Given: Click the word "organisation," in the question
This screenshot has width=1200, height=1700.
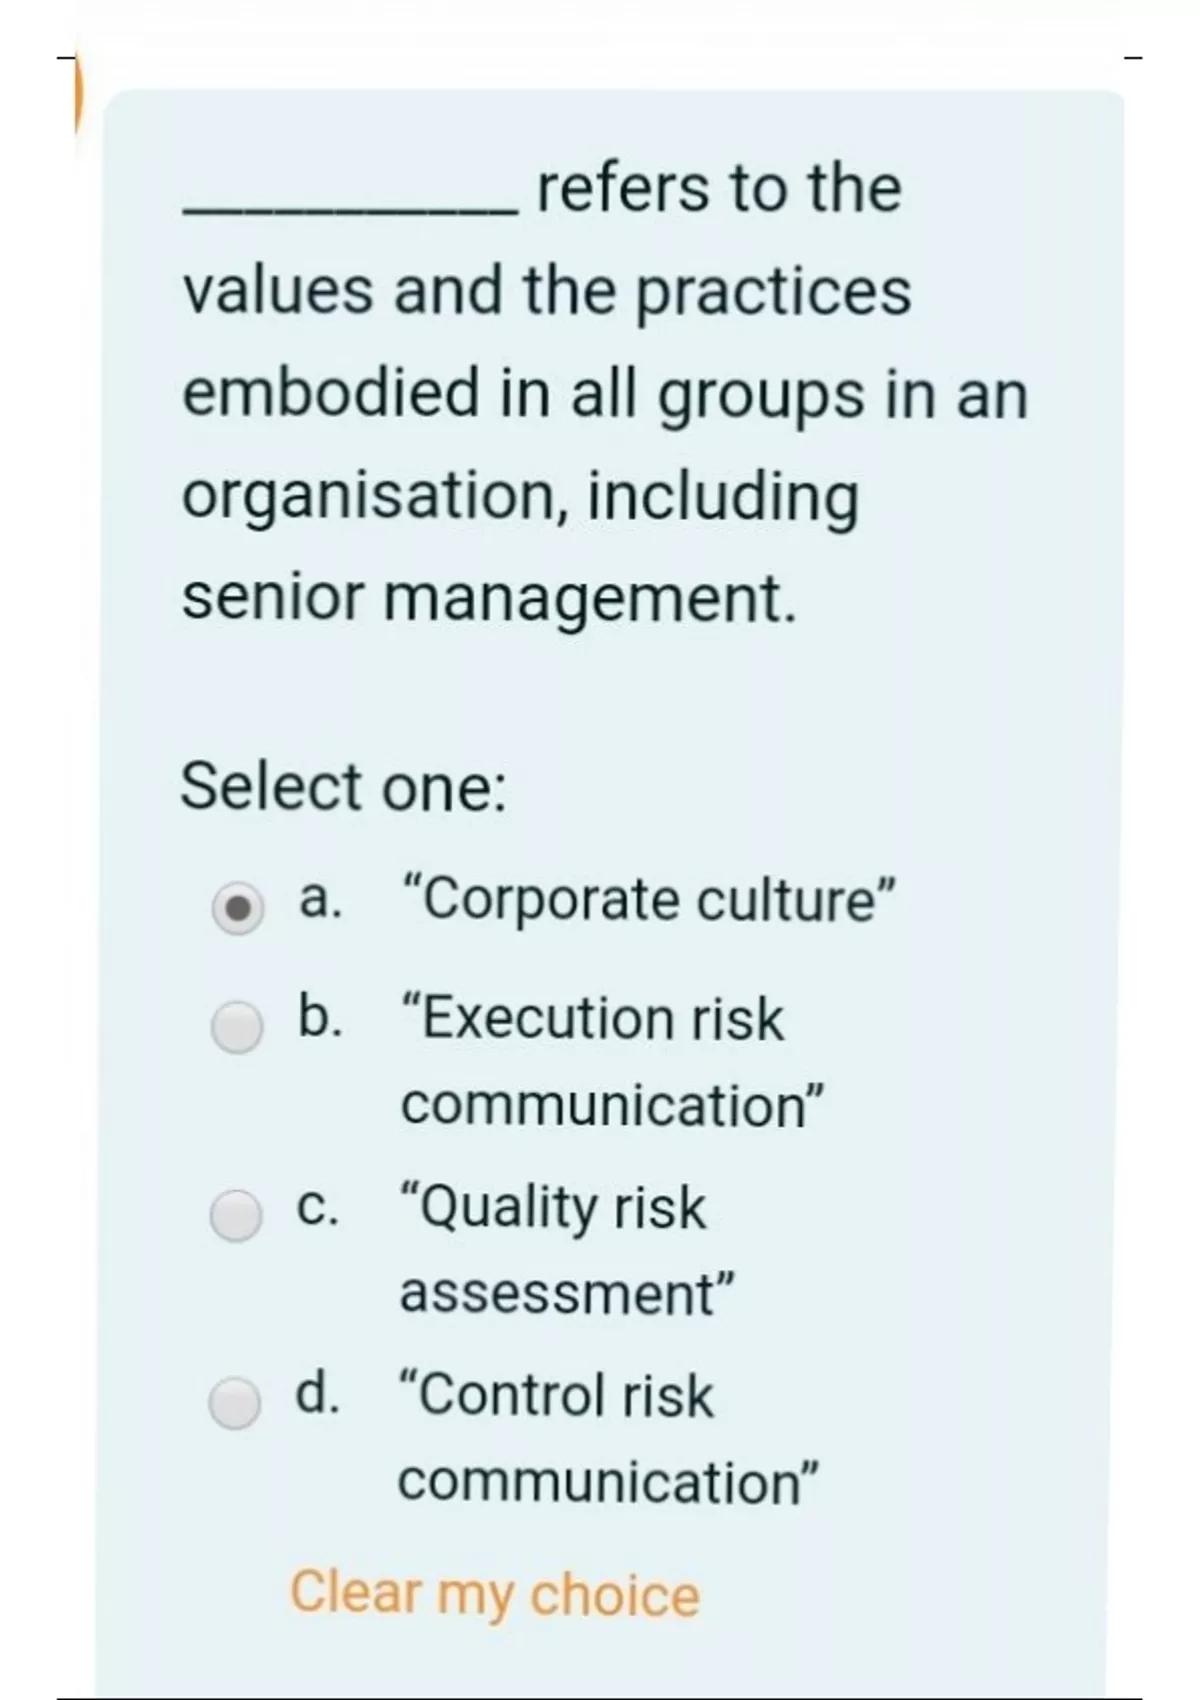Looking at the screenshot, I should (377, 495).
